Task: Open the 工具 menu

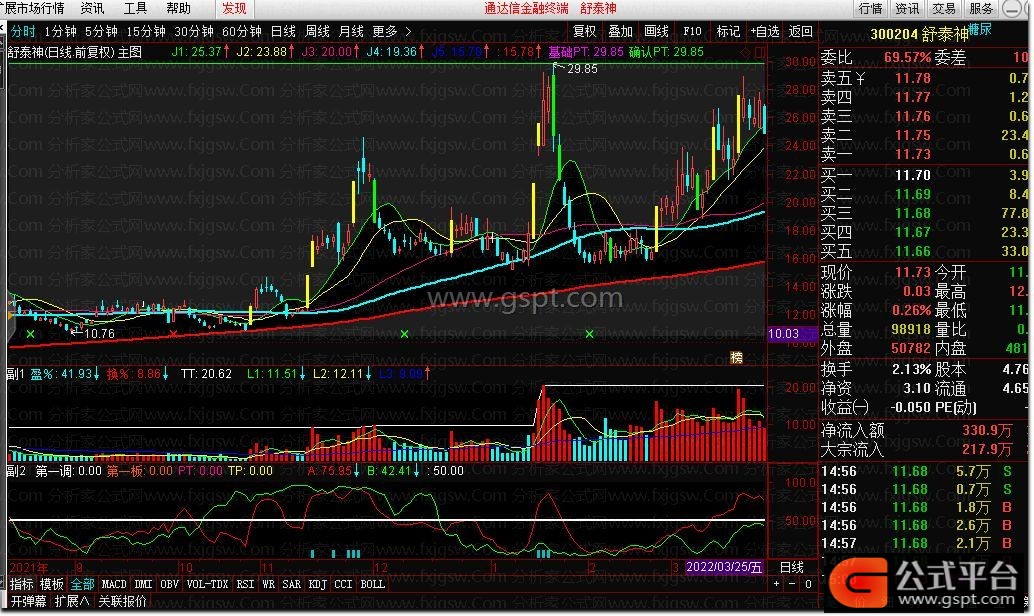Action: tap(135, 9)
